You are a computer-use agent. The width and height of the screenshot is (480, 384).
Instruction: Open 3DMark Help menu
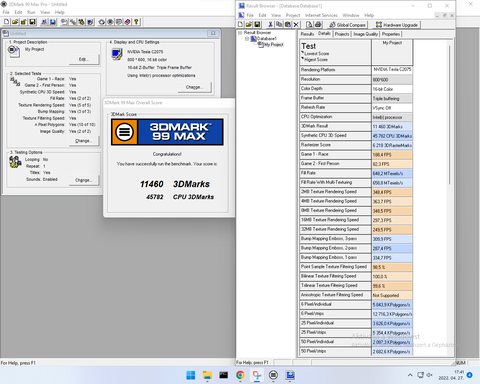(60, 12)
